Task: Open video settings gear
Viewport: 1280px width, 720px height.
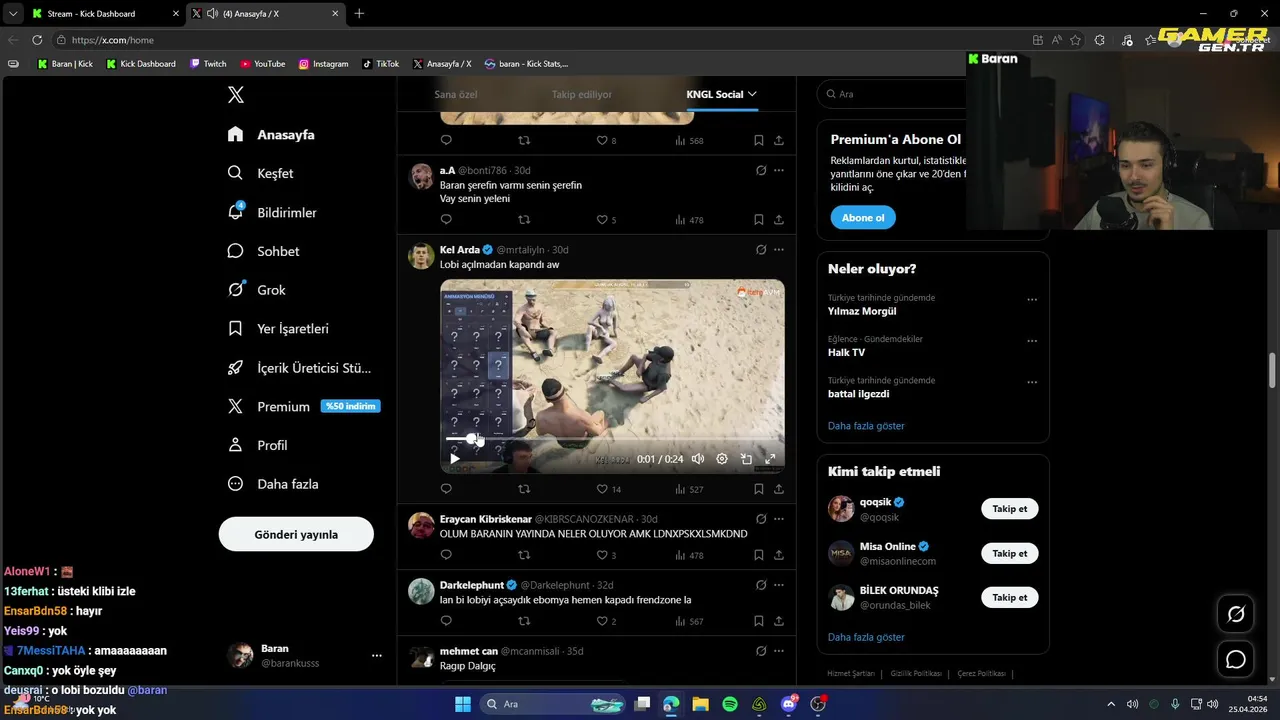Action: tap(722, 459)
